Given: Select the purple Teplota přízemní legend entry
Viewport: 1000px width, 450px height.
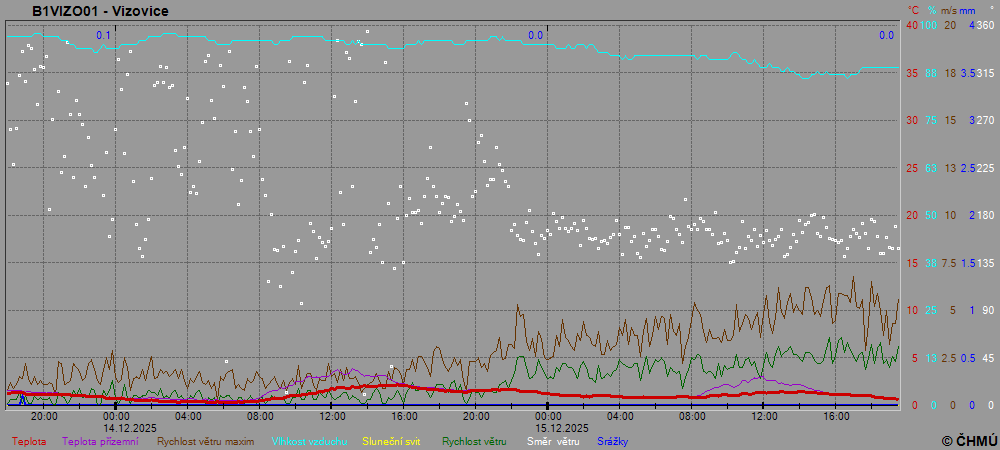Looking at the screenshot, I should [100, 441].
